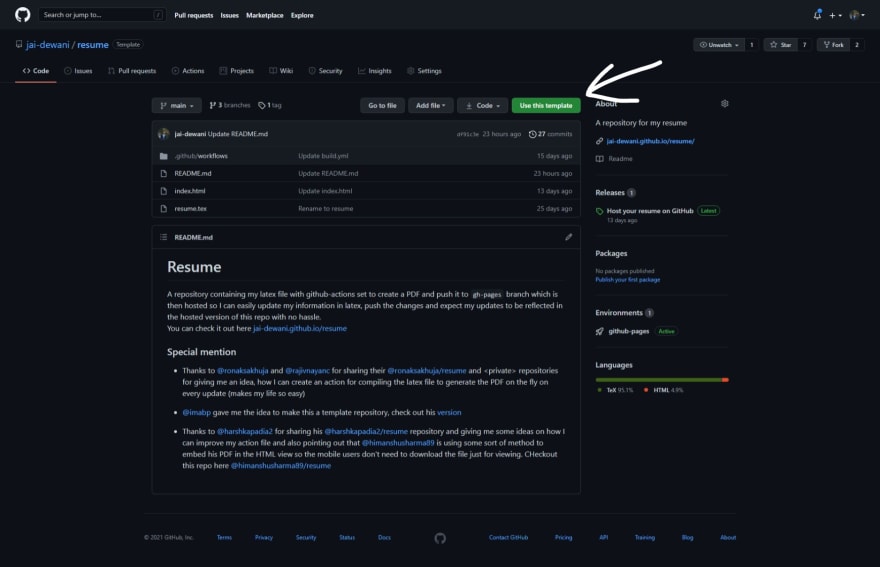Viewport: 880px width, 567px height.
Task: Click Publish your first package
Action: tap(627, 280)
